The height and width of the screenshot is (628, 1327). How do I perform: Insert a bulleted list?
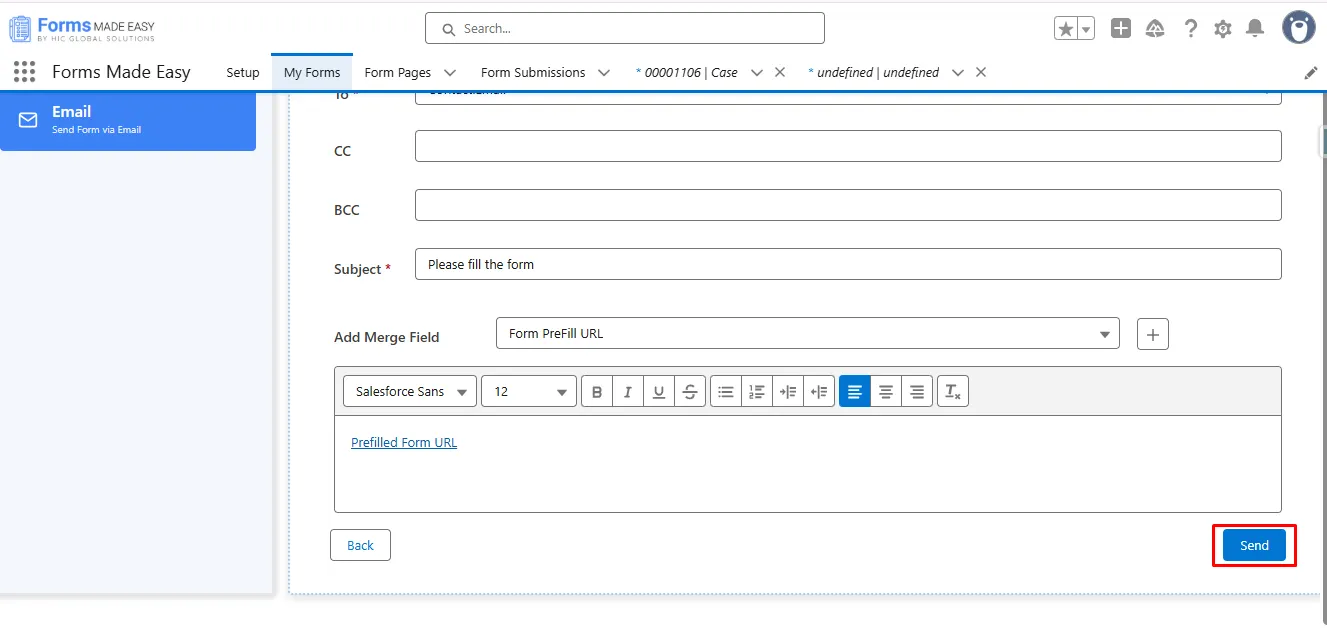(726, 392)
